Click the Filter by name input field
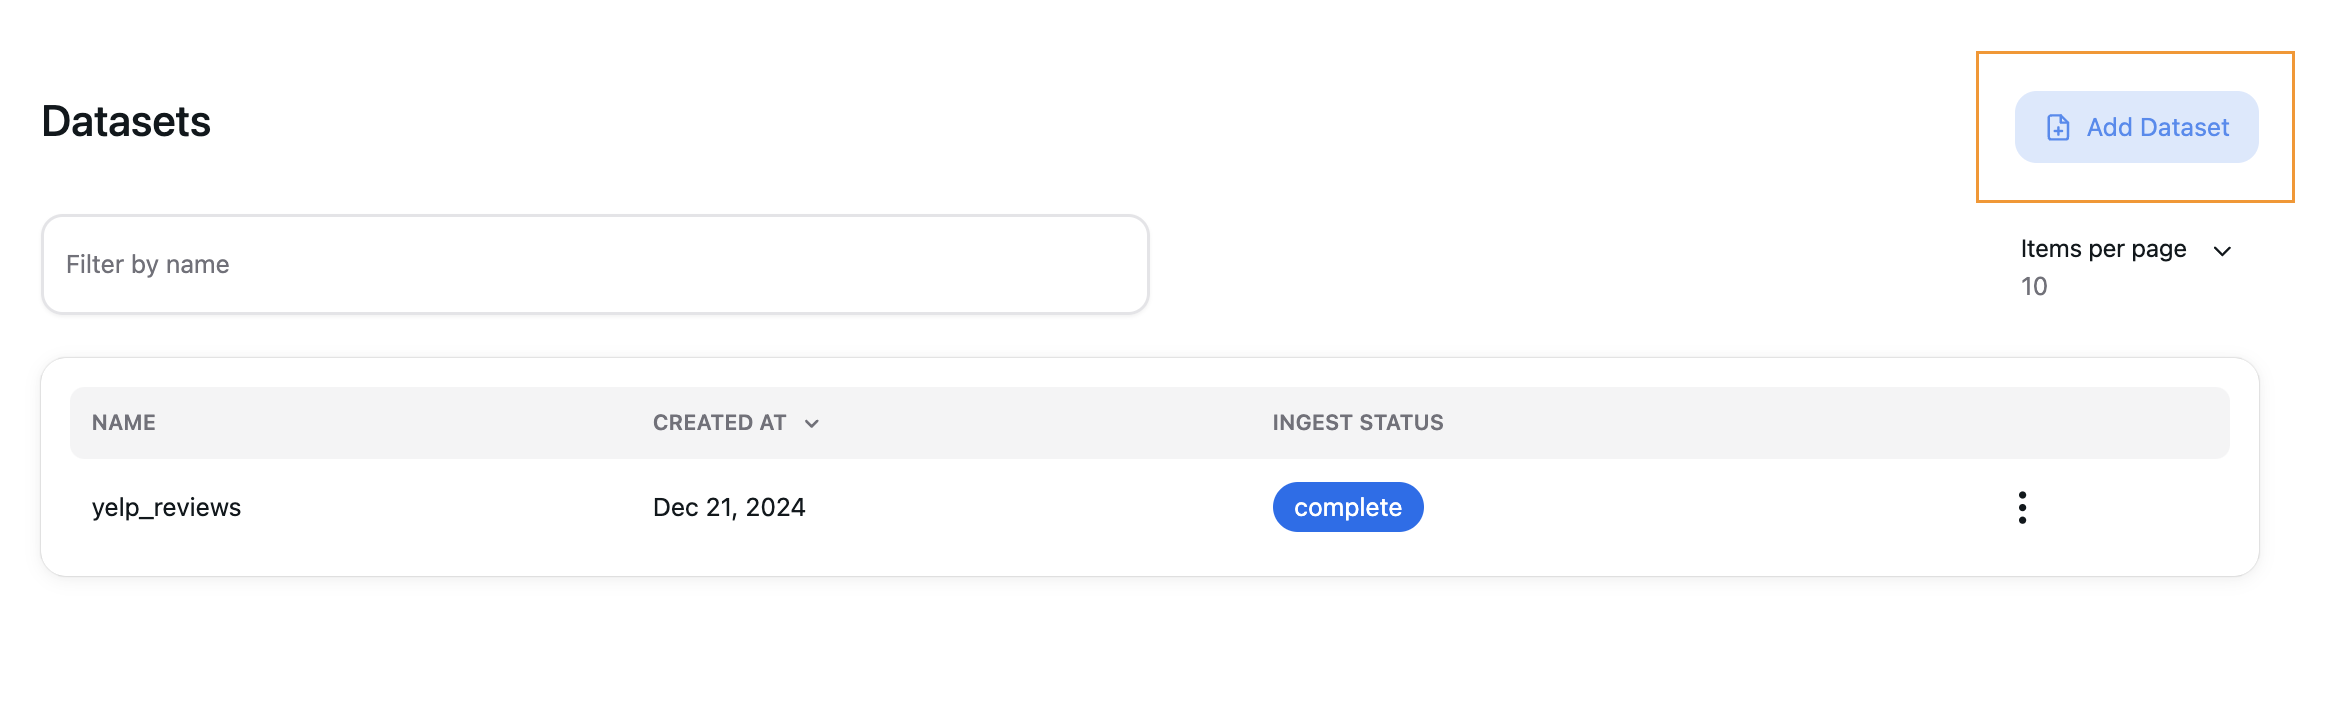The image size is (2328, 704). pyautogui.click(x=595, y=263)
